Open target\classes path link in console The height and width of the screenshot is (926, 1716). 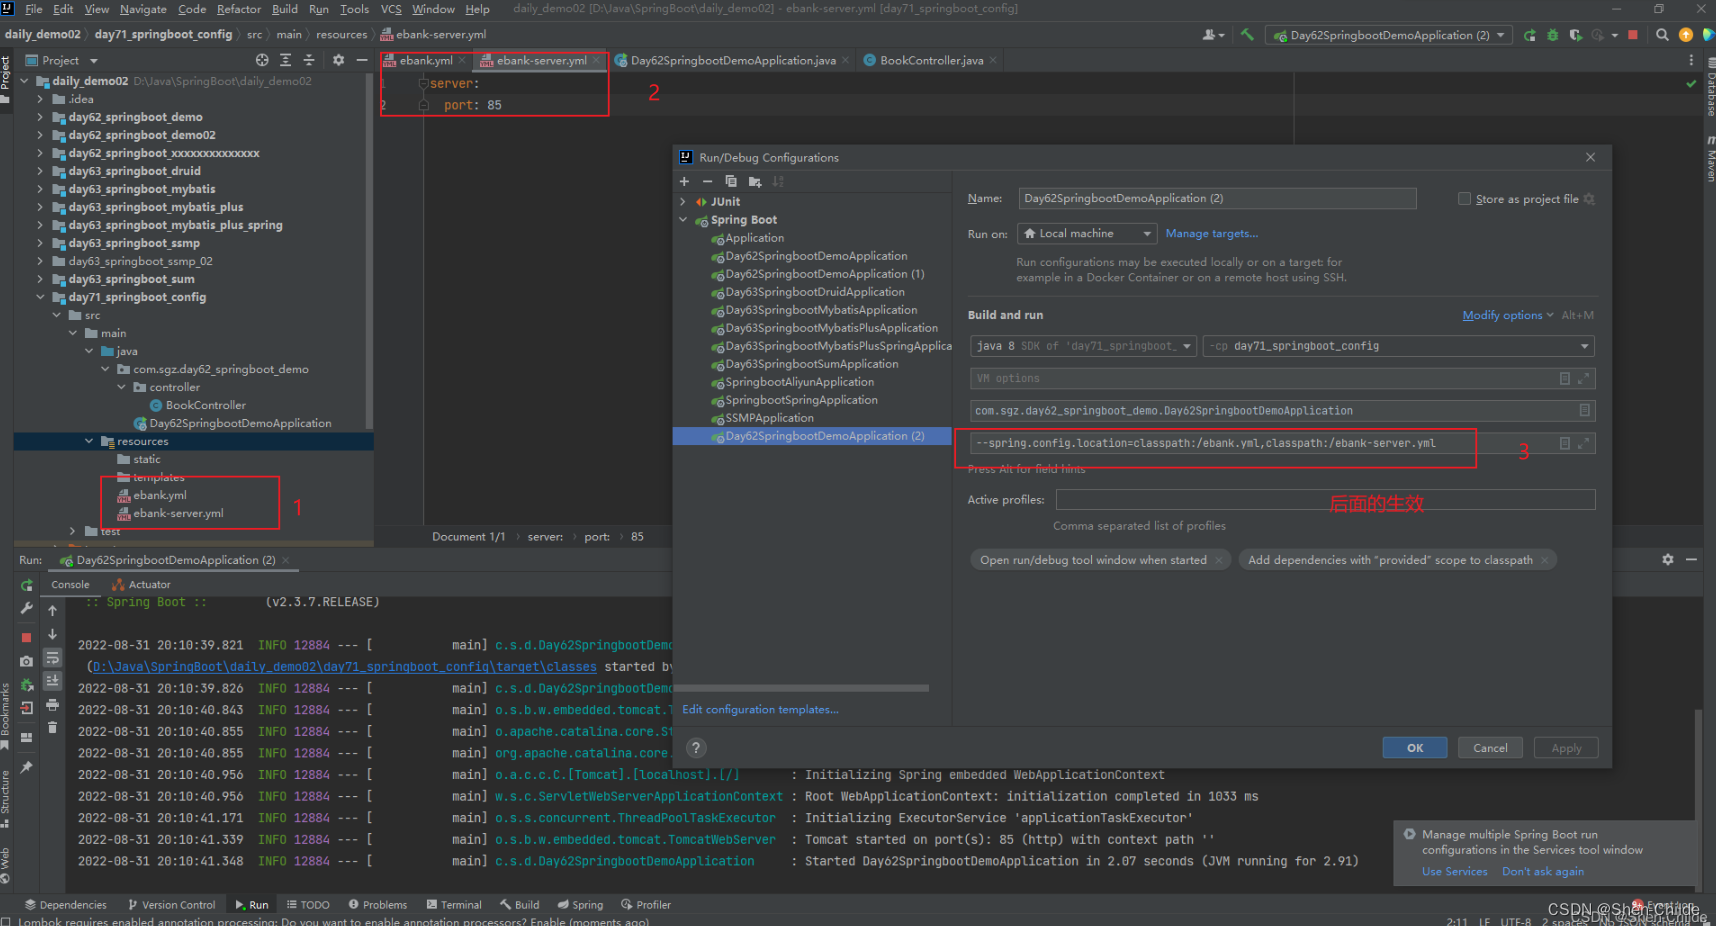[345, 667]
